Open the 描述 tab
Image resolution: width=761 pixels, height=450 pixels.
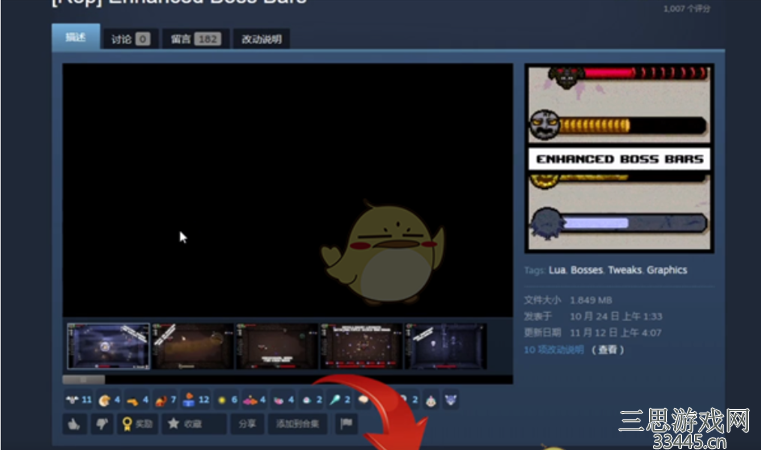[76, 37]
